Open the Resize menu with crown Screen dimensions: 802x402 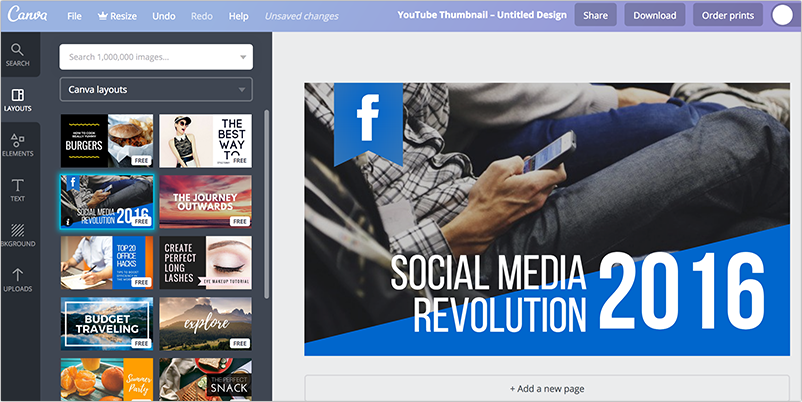(117, 16)
